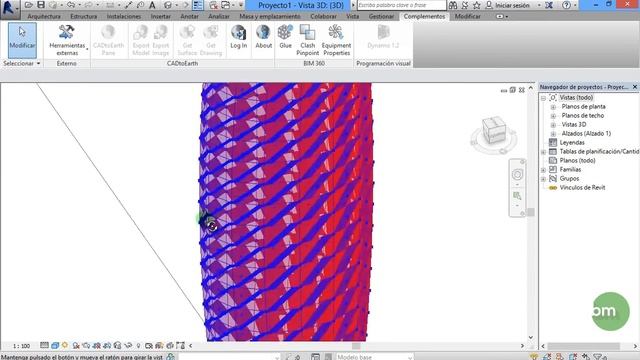Click the star favorites icon in title bar
The image size is (640, 360).
[x=477, y=5]
